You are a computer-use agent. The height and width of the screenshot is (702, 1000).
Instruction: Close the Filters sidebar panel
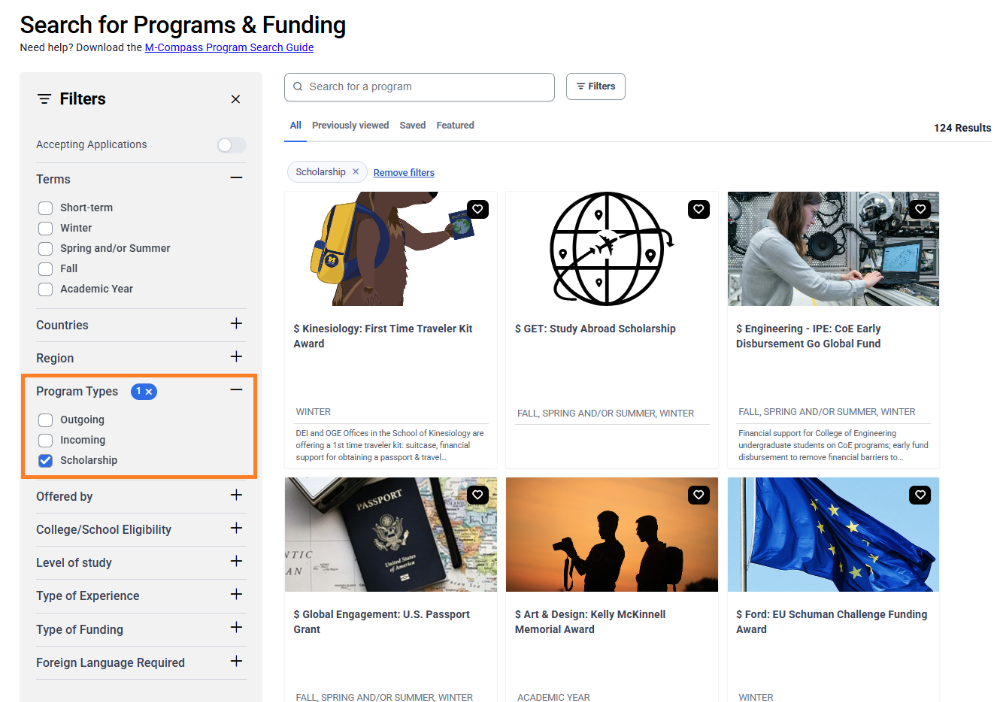pos(235,99)
